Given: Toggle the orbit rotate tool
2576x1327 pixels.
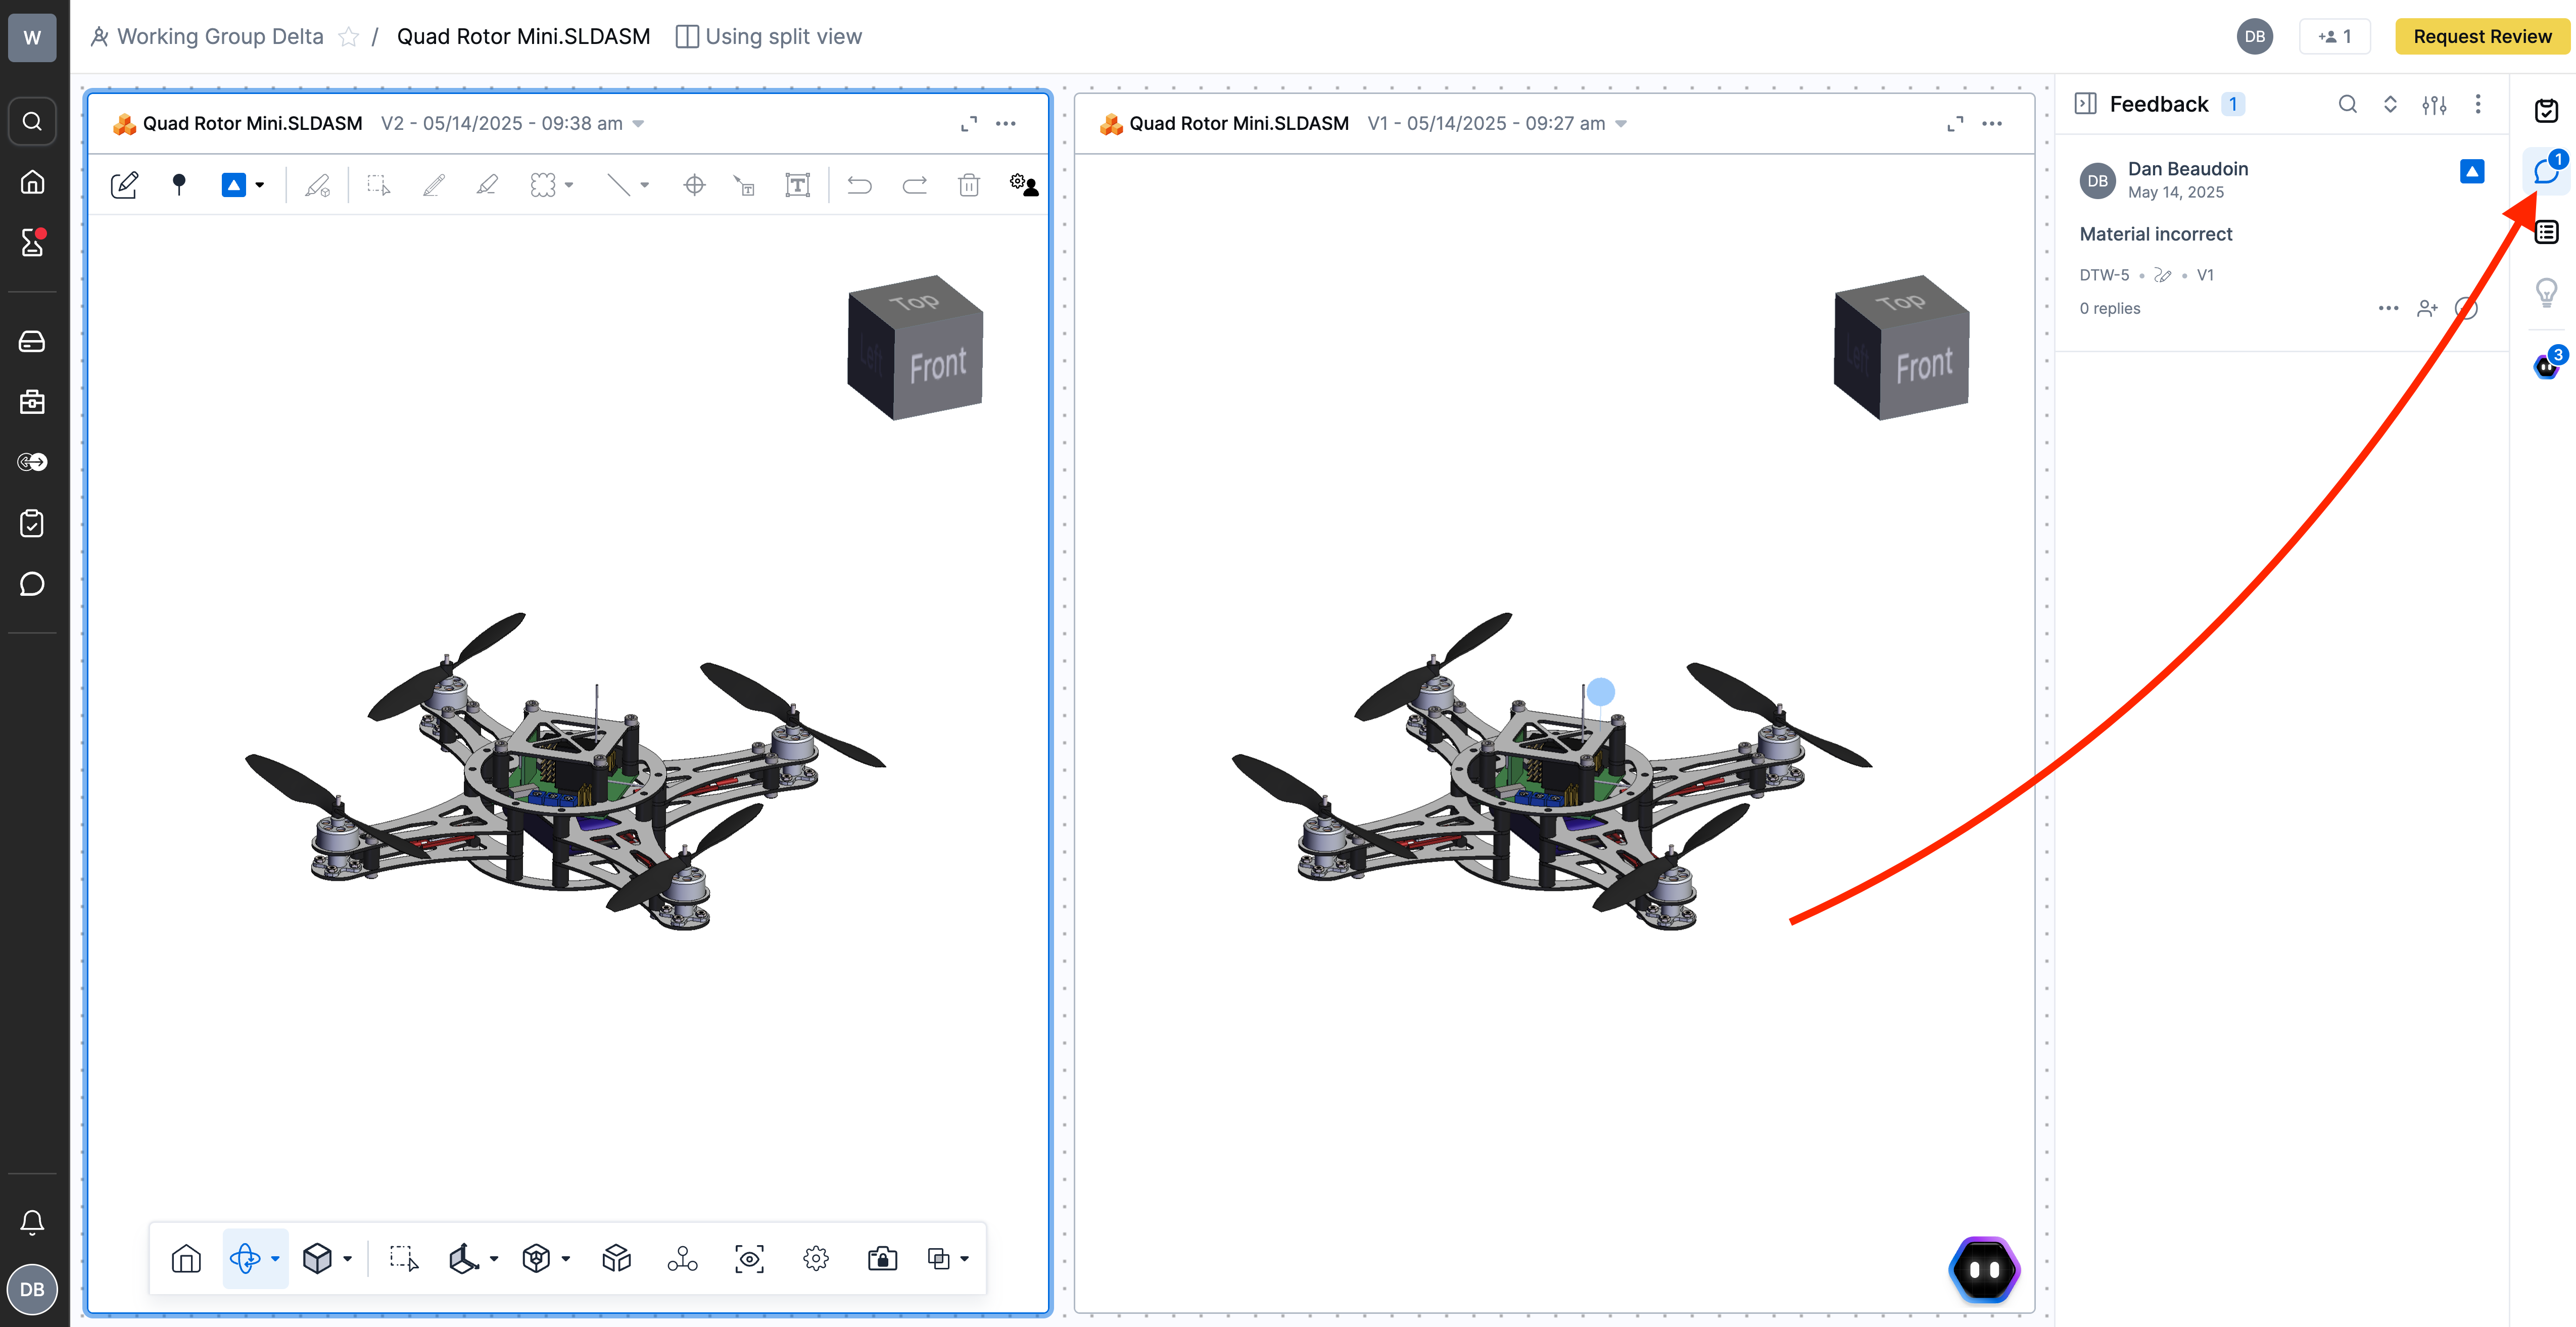Looking at the screenshot, I should [245, 1258].
